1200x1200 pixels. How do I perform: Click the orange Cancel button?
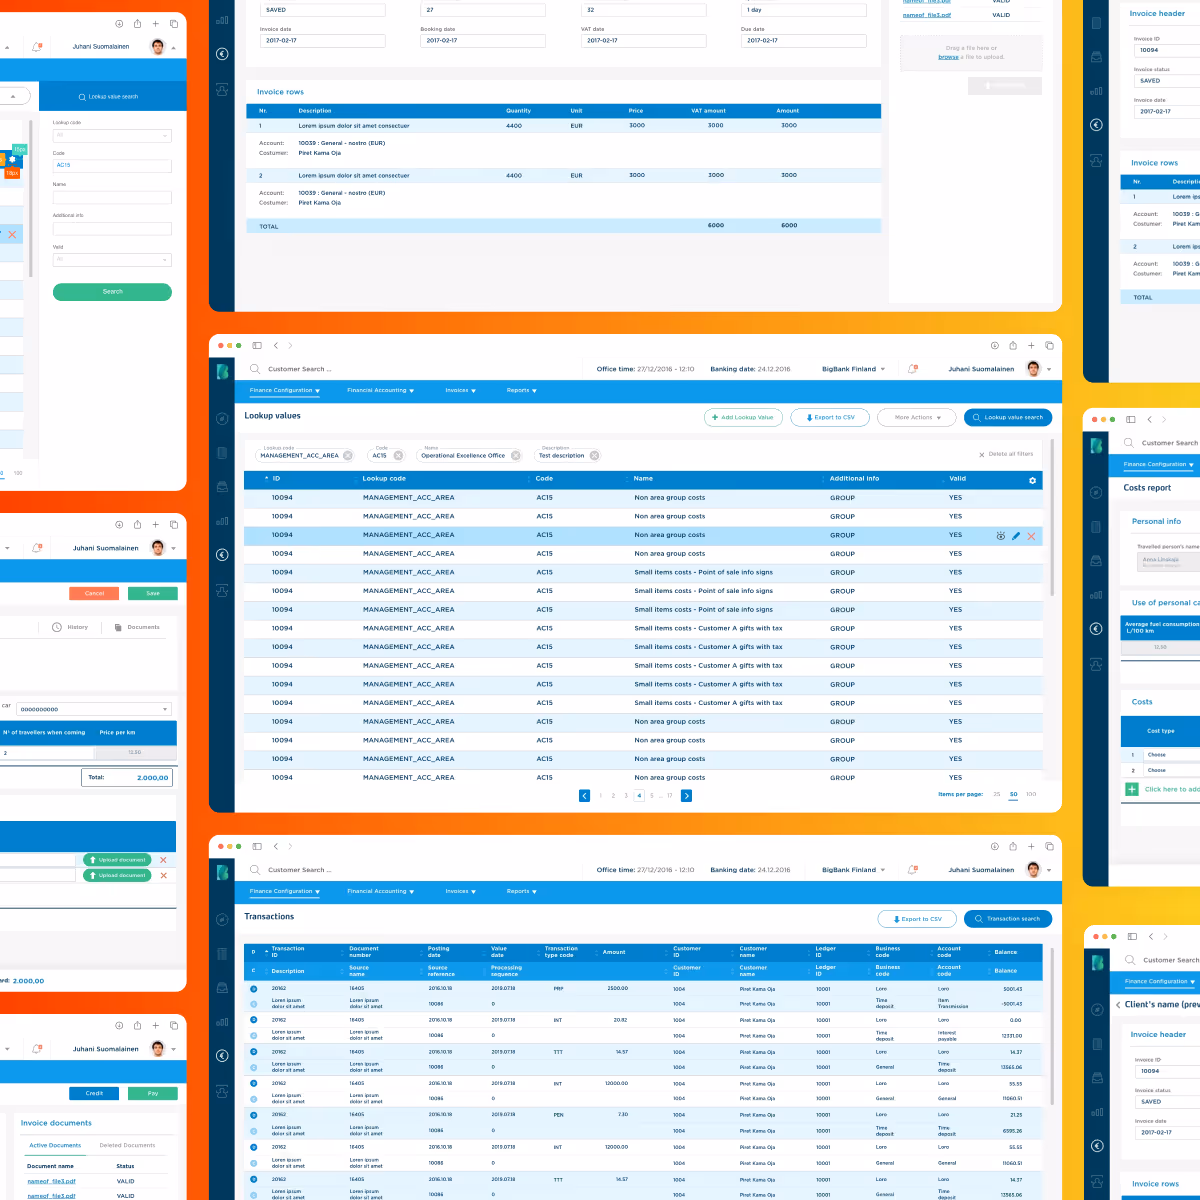[94, 593]
